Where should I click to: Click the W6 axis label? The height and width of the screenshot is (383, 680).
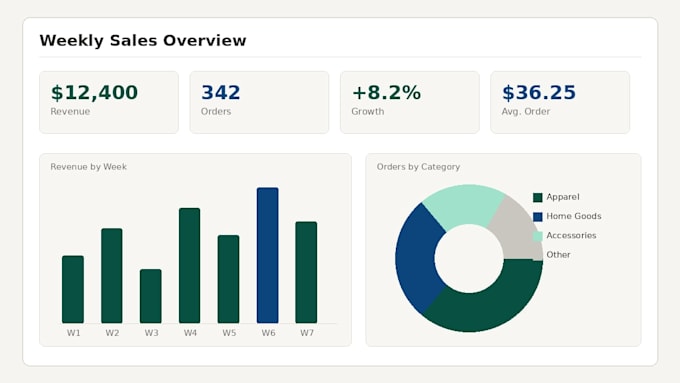point(268,333)
